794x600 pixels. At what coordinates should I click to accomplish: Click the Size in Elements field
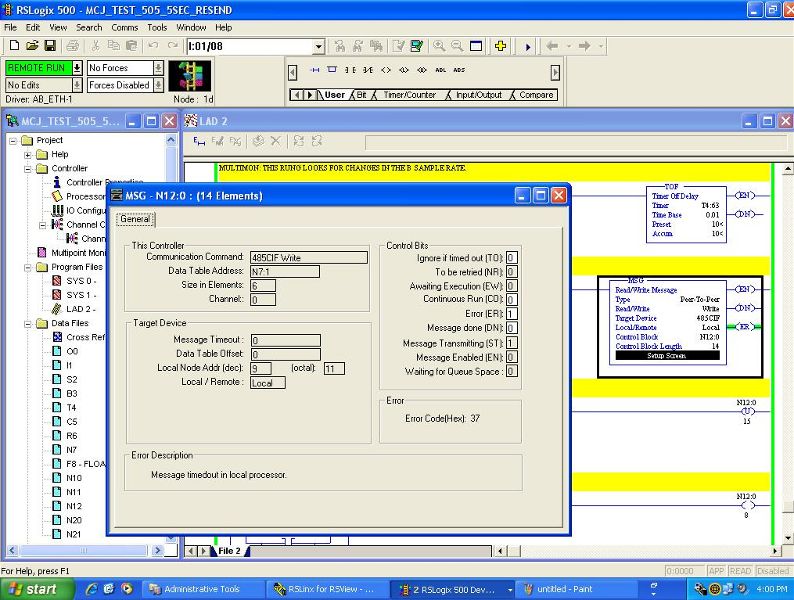pos(263,286)
